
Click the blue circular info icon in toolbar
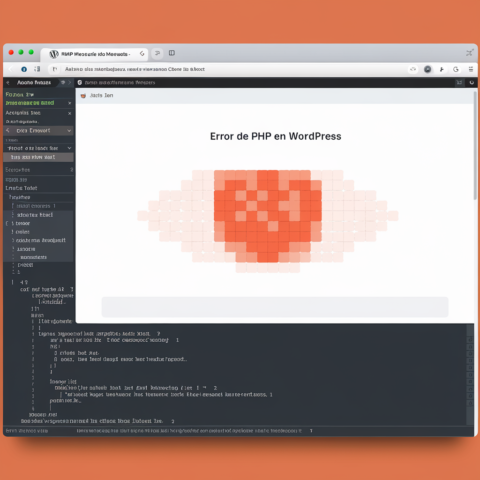pos(24,69)
